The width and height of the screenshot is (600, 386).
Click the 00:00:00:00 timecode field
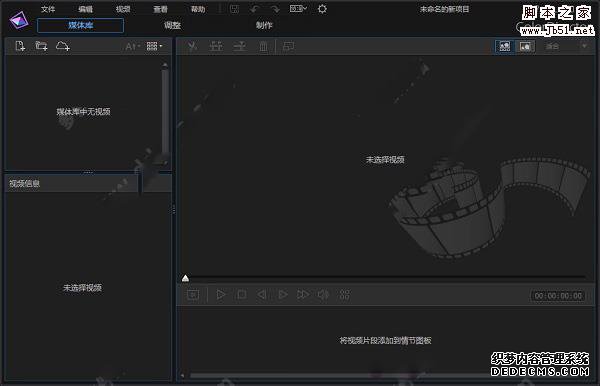[558, 296]
